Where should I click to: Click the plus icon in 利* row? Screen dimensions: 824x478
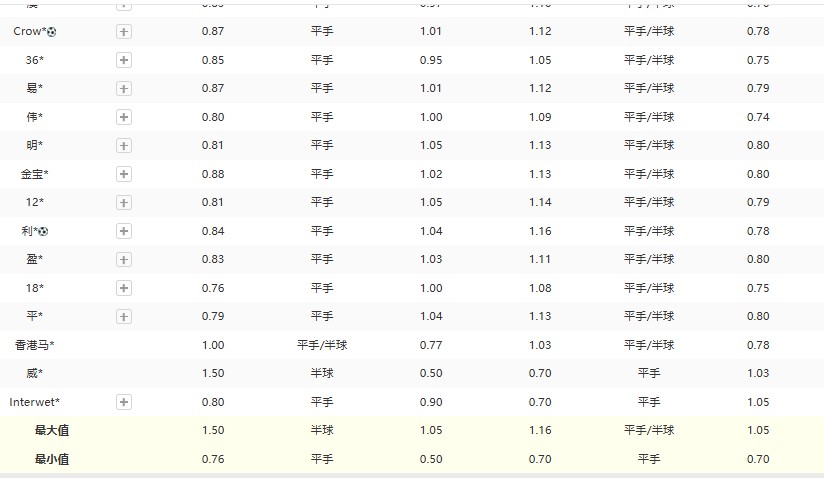124,231
